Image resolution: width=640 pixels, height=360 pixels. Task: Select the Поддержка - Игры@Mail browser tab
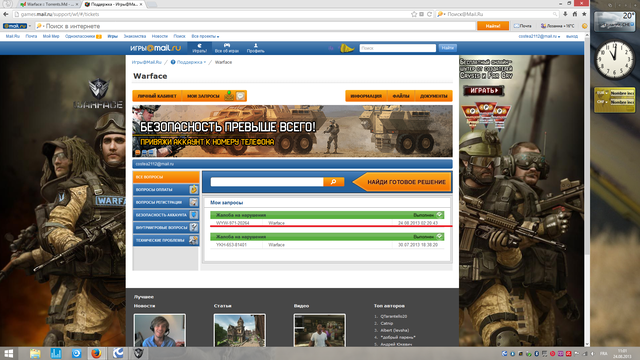(x=114, y=4)
